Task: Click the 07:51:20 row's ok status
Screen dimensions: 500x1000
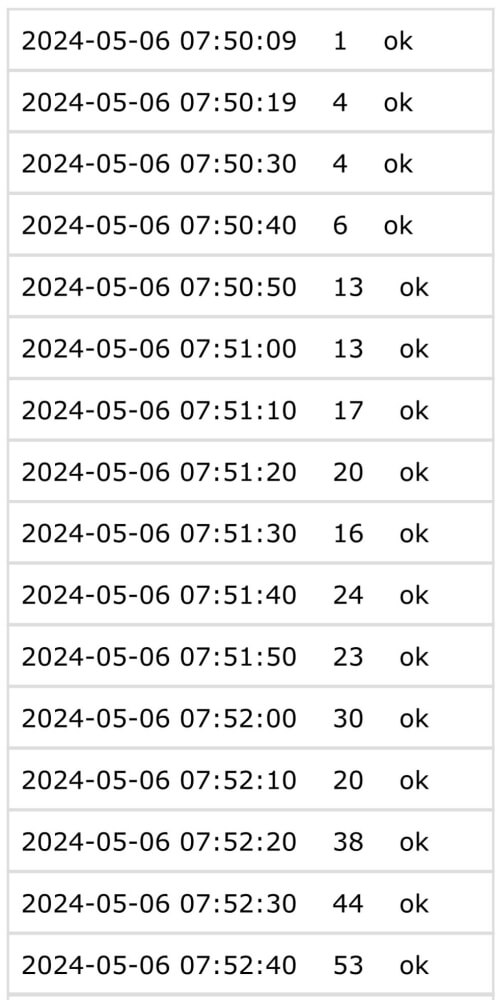Action: [x=415, y=472]
